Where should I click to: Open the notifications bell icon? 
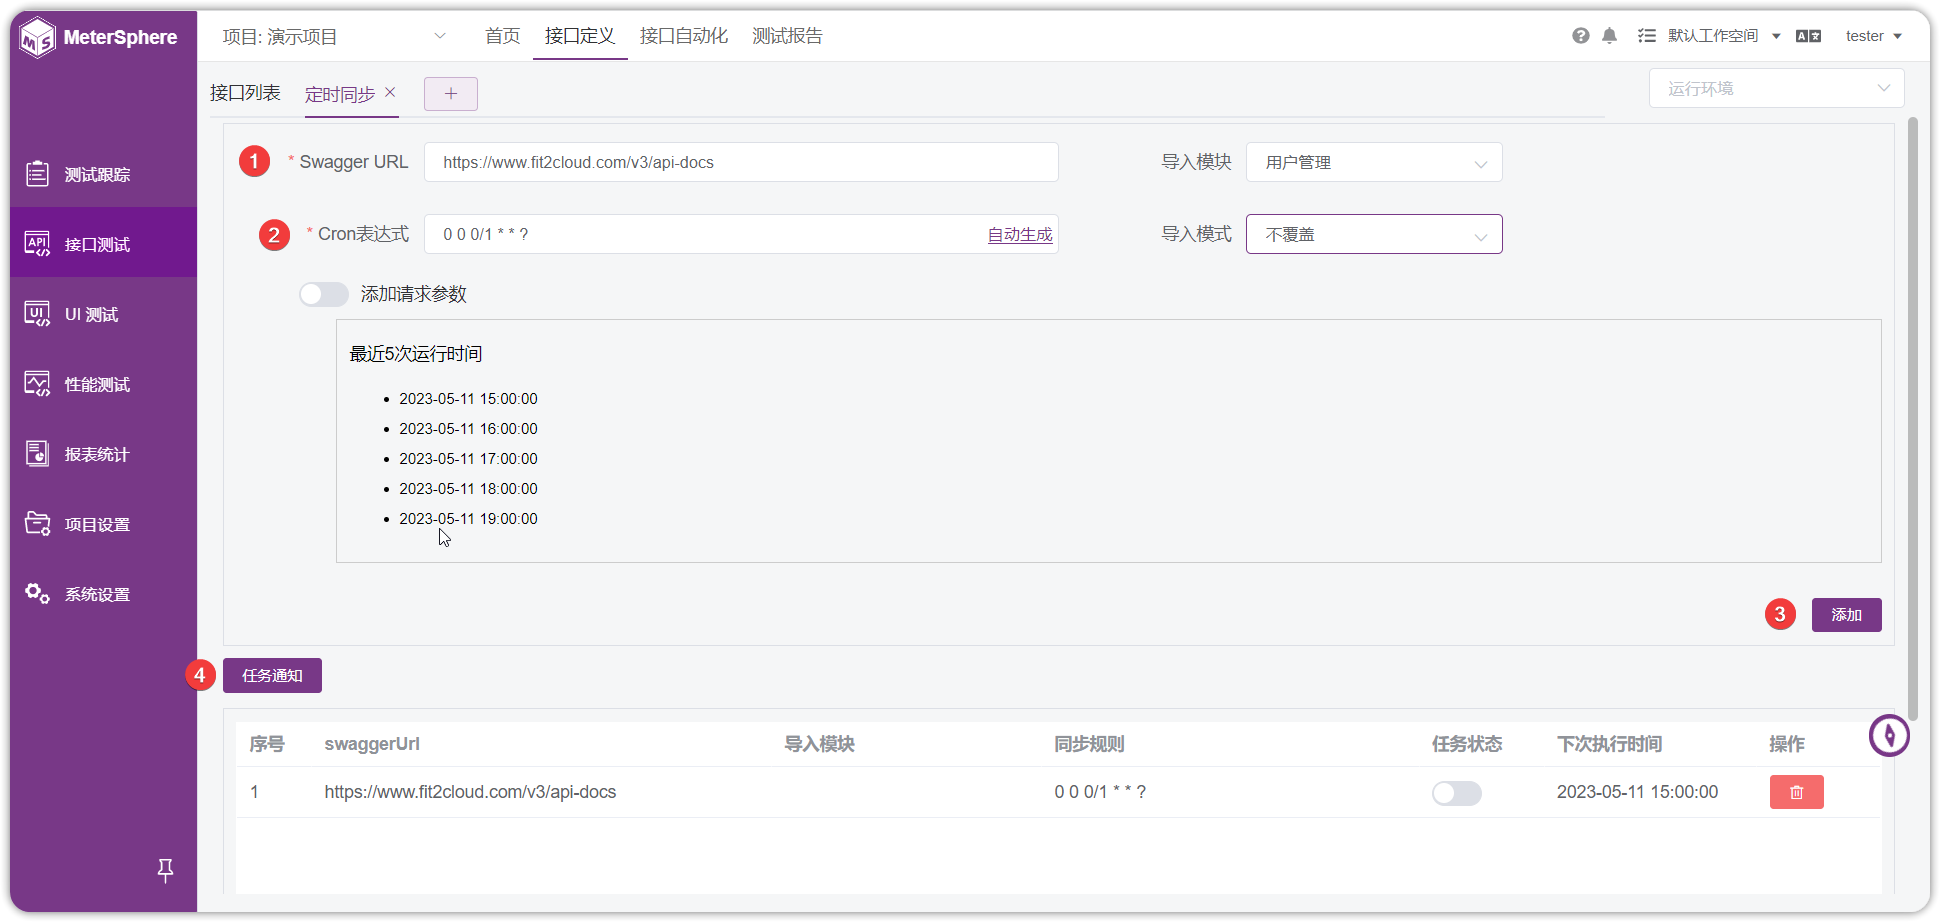click(1609, 36)
